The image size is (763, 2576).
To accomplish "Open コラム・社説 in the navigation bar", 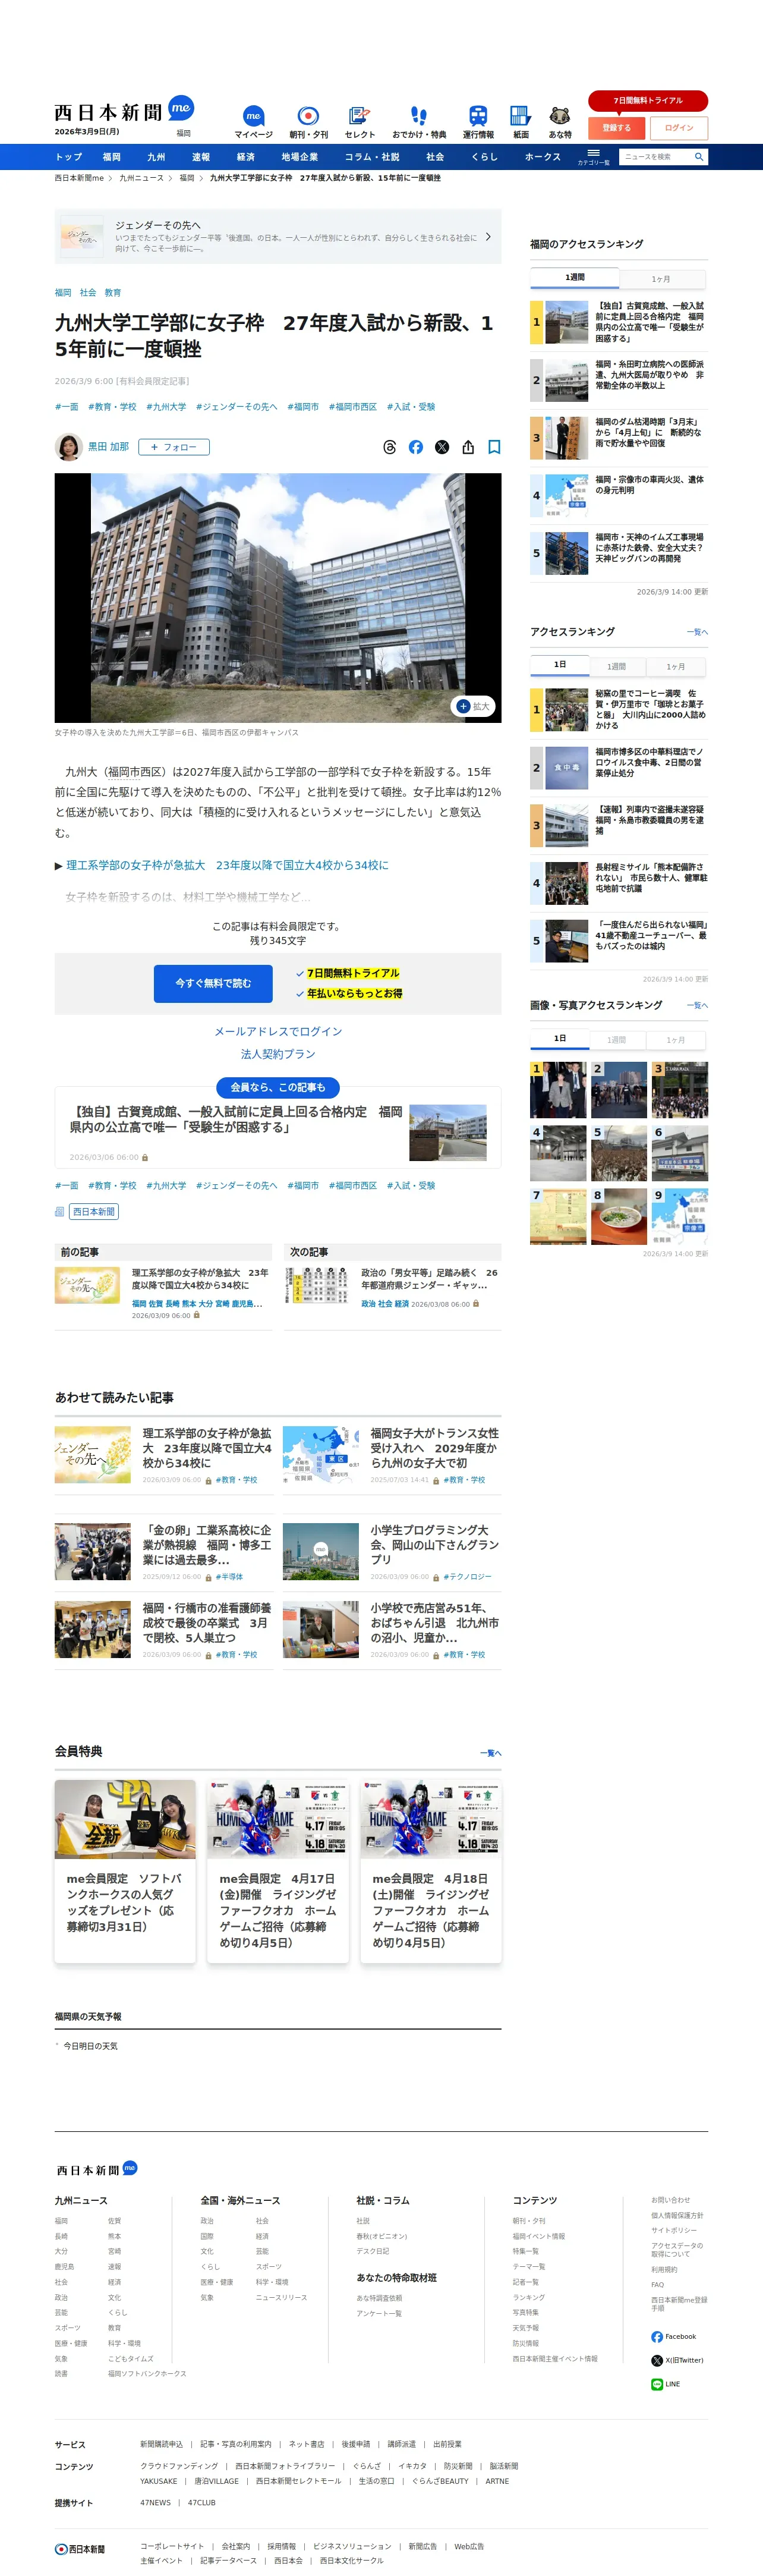I will click(372, 157).
